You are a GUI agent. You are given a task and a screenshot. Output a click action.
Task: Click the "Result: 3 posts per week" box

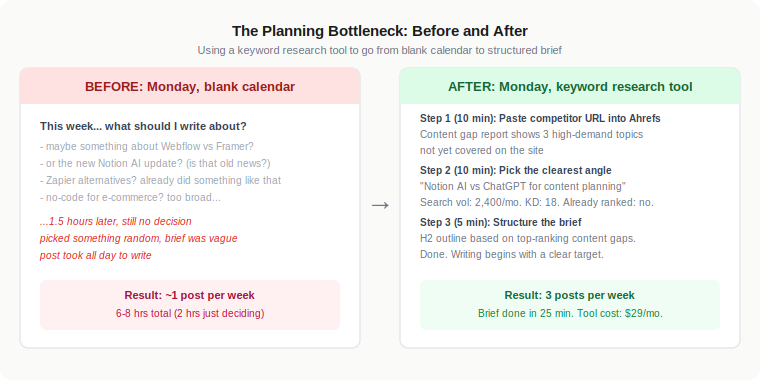coord(570,304)
